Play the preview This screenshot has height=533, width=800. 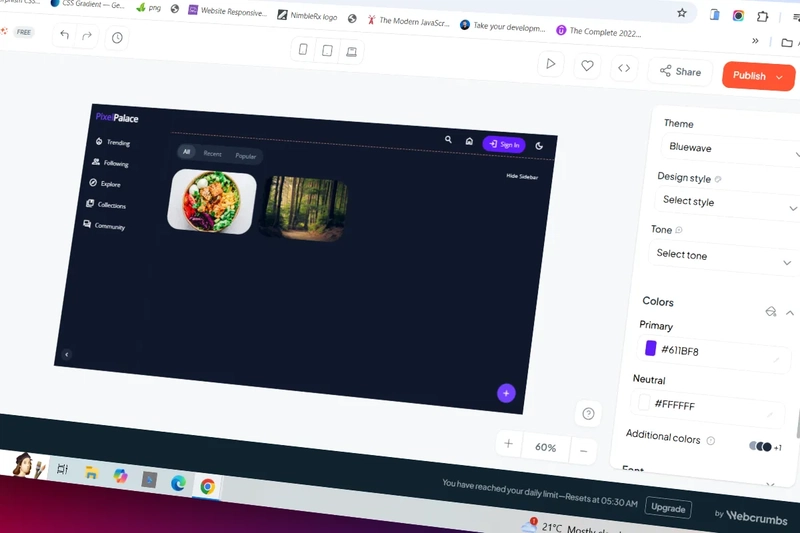[x=551, y=64]
